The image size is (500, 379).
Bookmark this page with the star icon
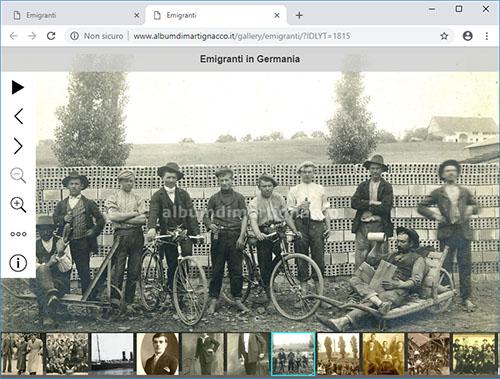coord(444,36)
